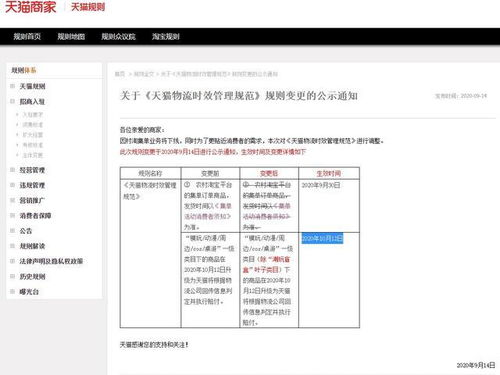
Task: Open 曝光台 in the sidebar
Action: coord(29,292)
